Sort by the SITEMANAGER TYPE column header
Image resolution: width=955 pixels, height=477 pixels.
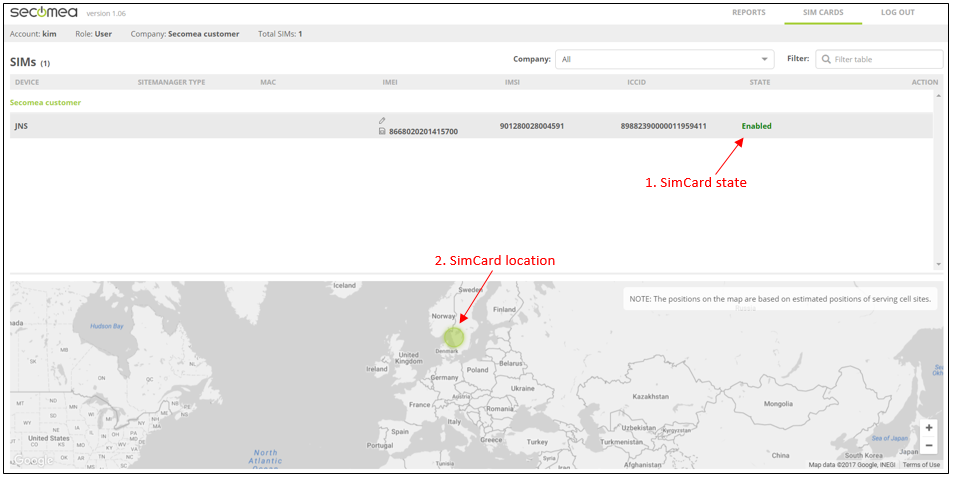[x=171, y=82]
